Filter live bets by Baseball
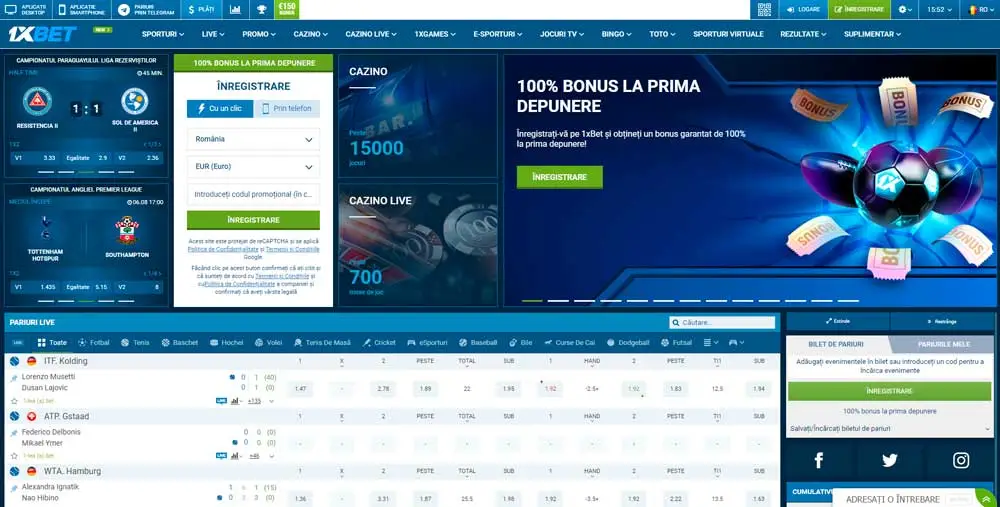This screenshot has height=507, width=1000. pyautogui.click(x=478, y=342)
